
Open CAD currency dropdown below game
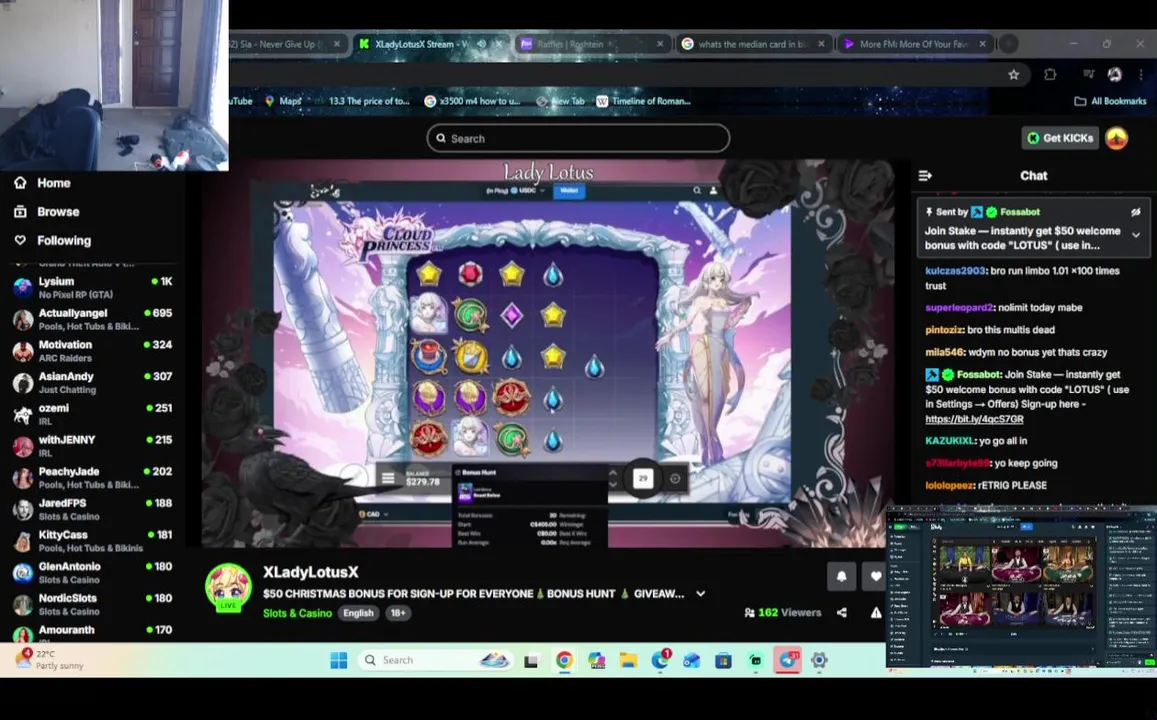[x=373, y=514]
